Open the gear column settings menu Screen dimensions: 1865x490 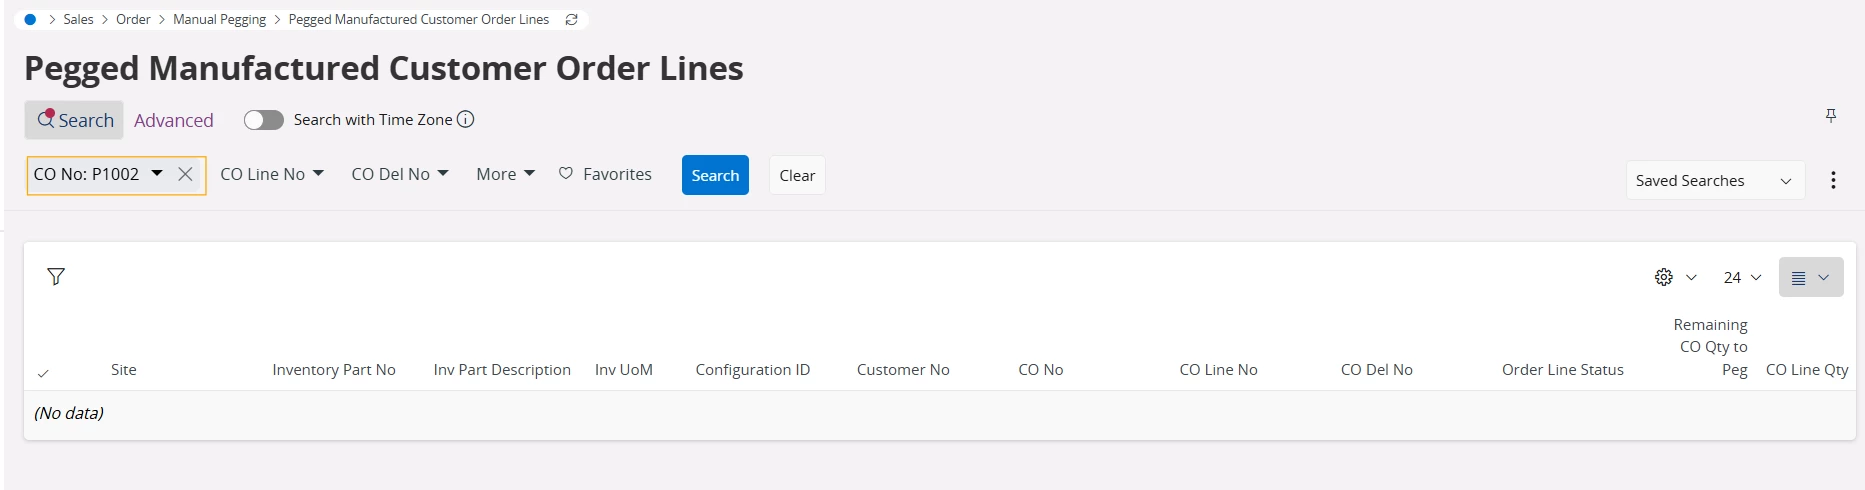pyautogui.click(x=1675, y=277)
